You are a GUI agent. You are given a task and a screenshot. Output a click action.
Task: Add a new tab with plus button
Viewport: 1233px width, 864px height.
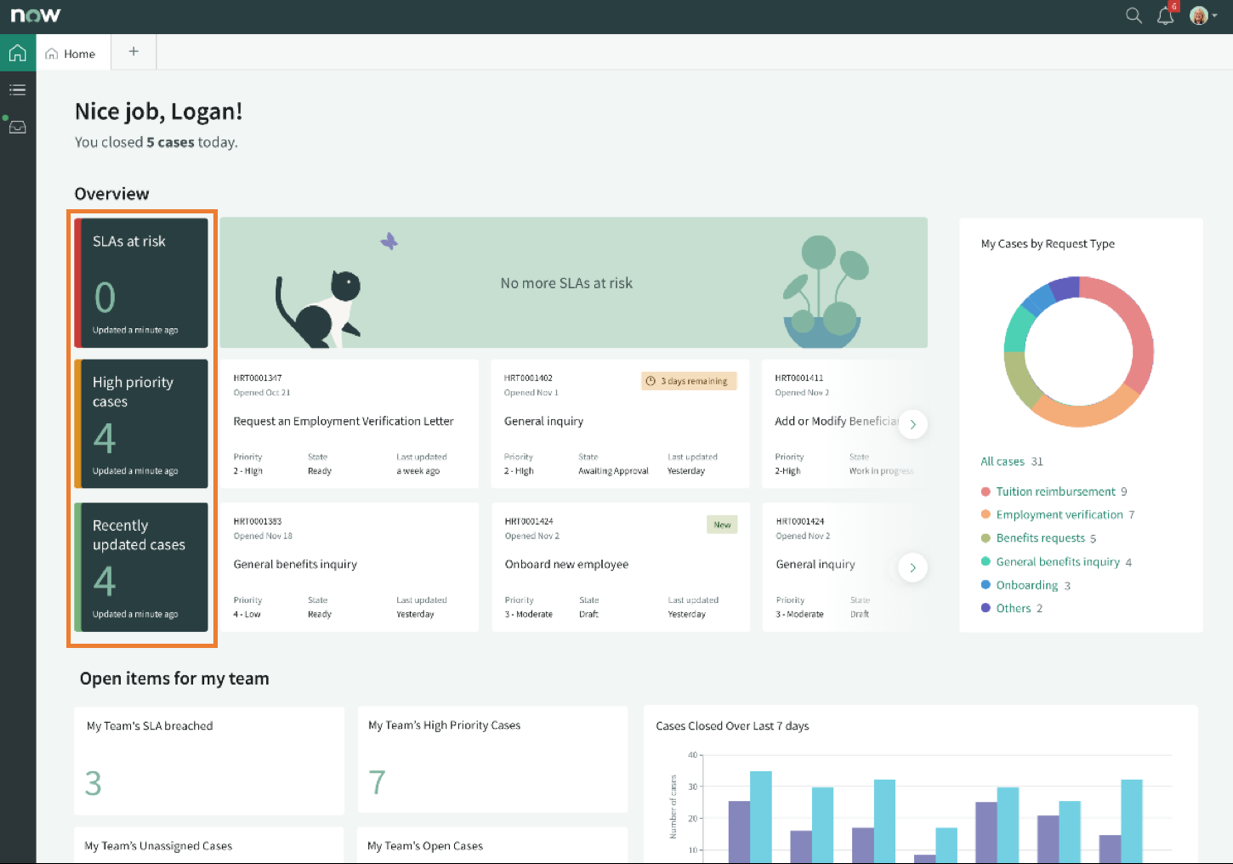pos(133,52)
